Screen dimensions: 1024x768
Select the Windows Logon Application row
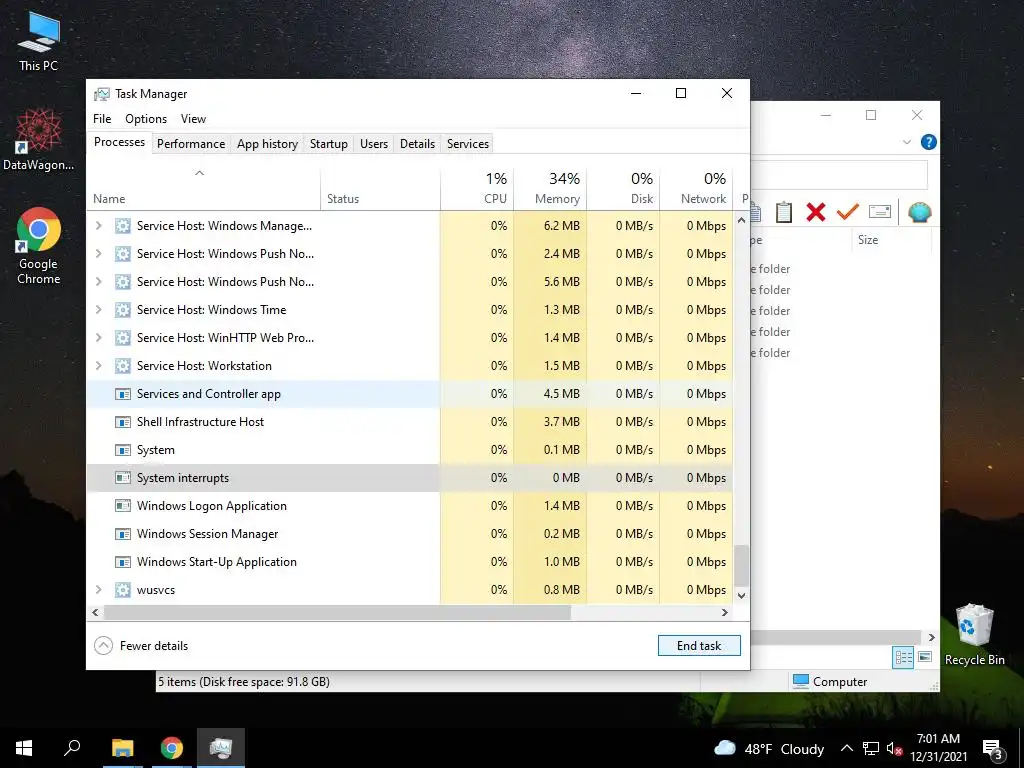point(410,506)
